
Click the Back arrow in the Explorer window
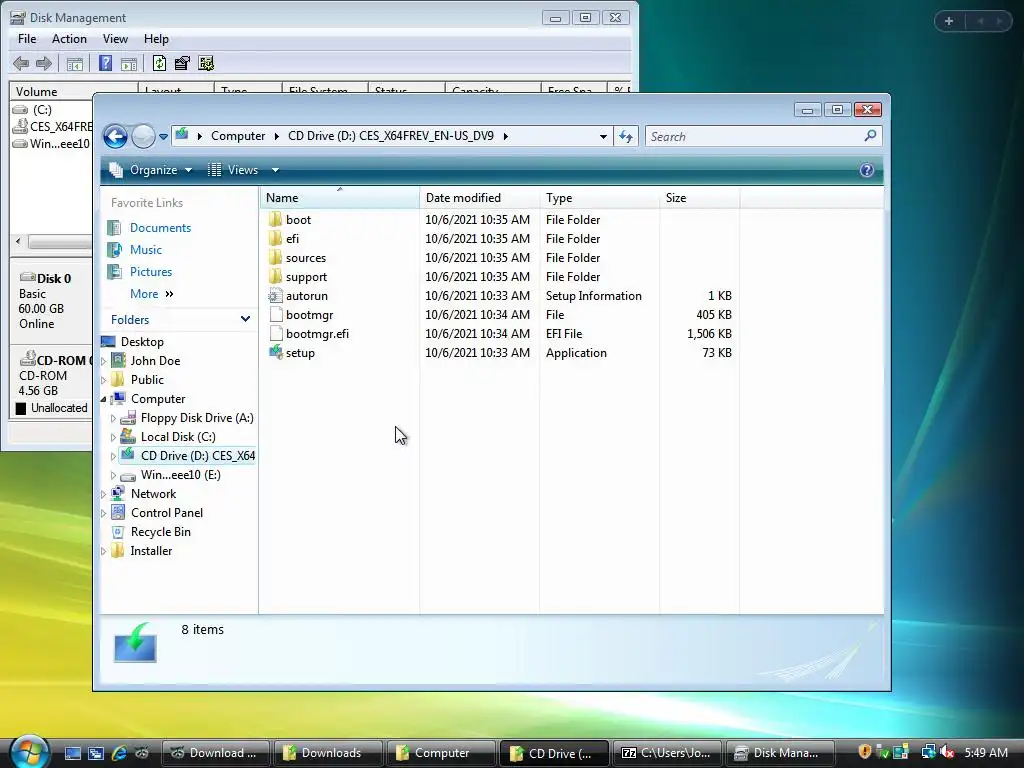(x=116, y=136)
